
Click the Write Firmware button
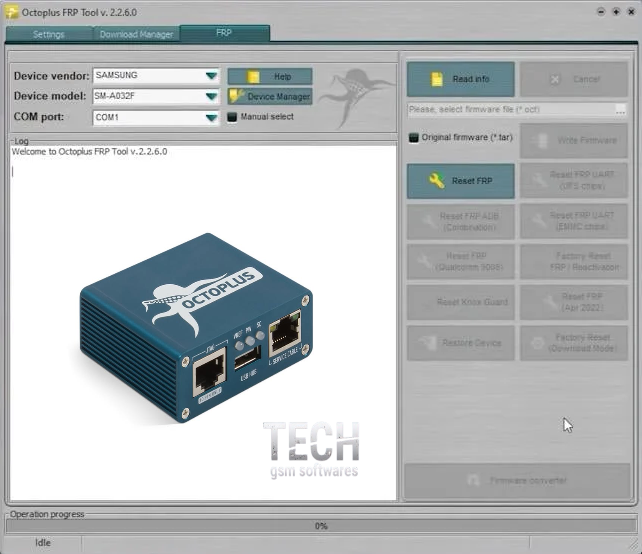click(x=574, y=140)
